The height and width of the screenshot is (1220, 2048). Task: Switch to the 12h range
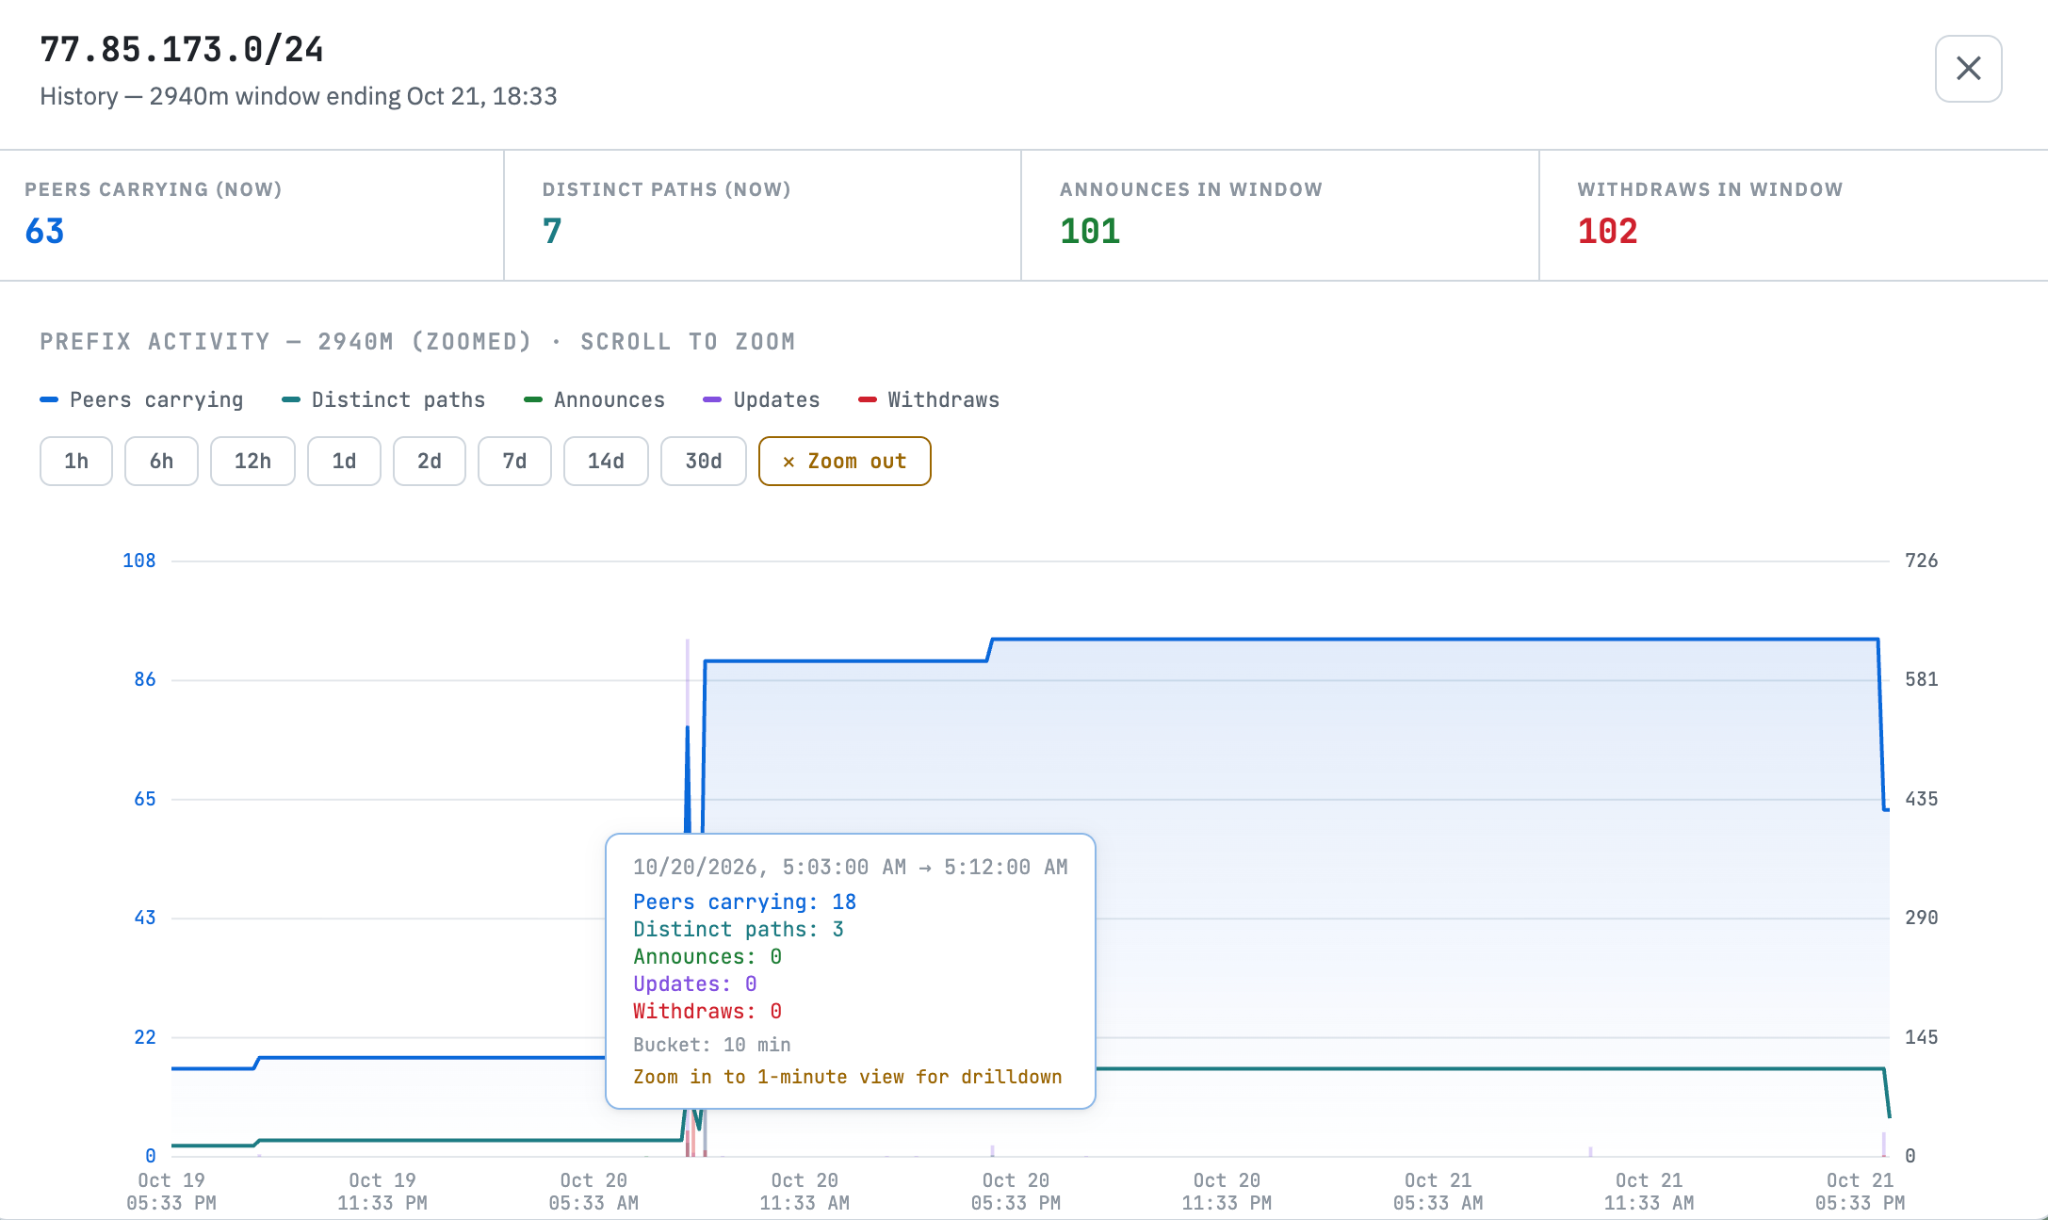(x=253, y=461)
